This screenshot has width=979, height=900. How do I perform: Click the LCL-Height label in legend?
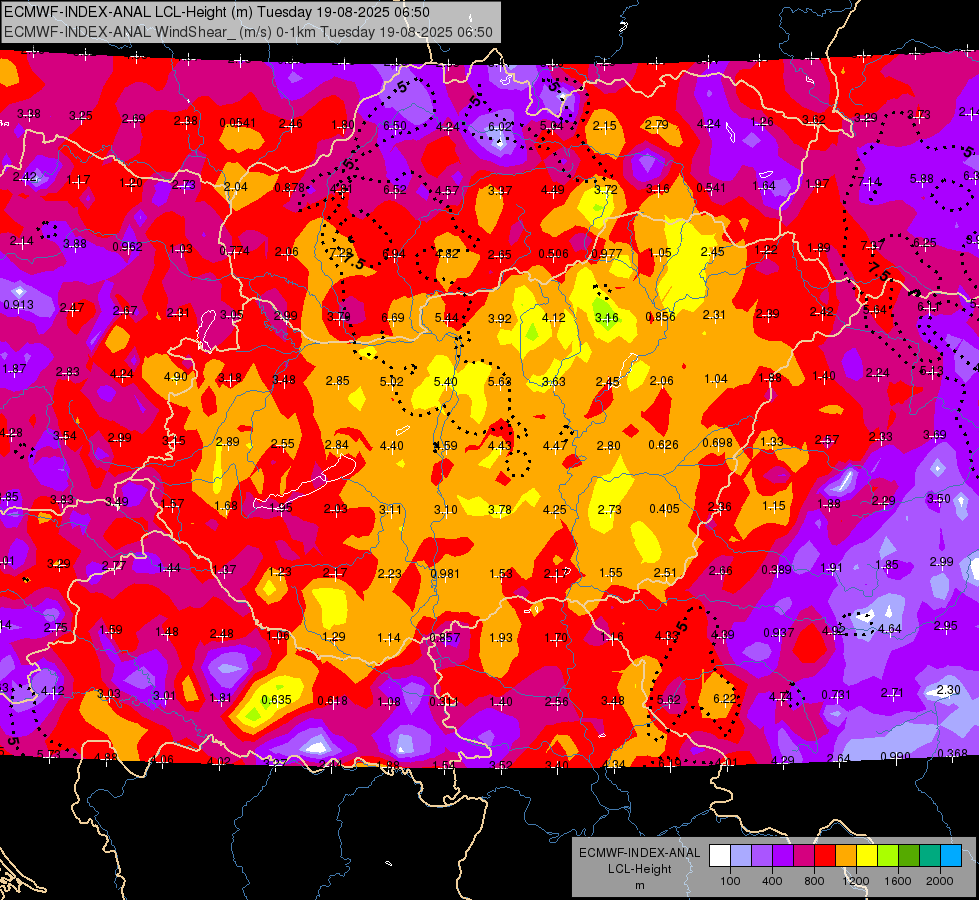[x=639, y=869]
